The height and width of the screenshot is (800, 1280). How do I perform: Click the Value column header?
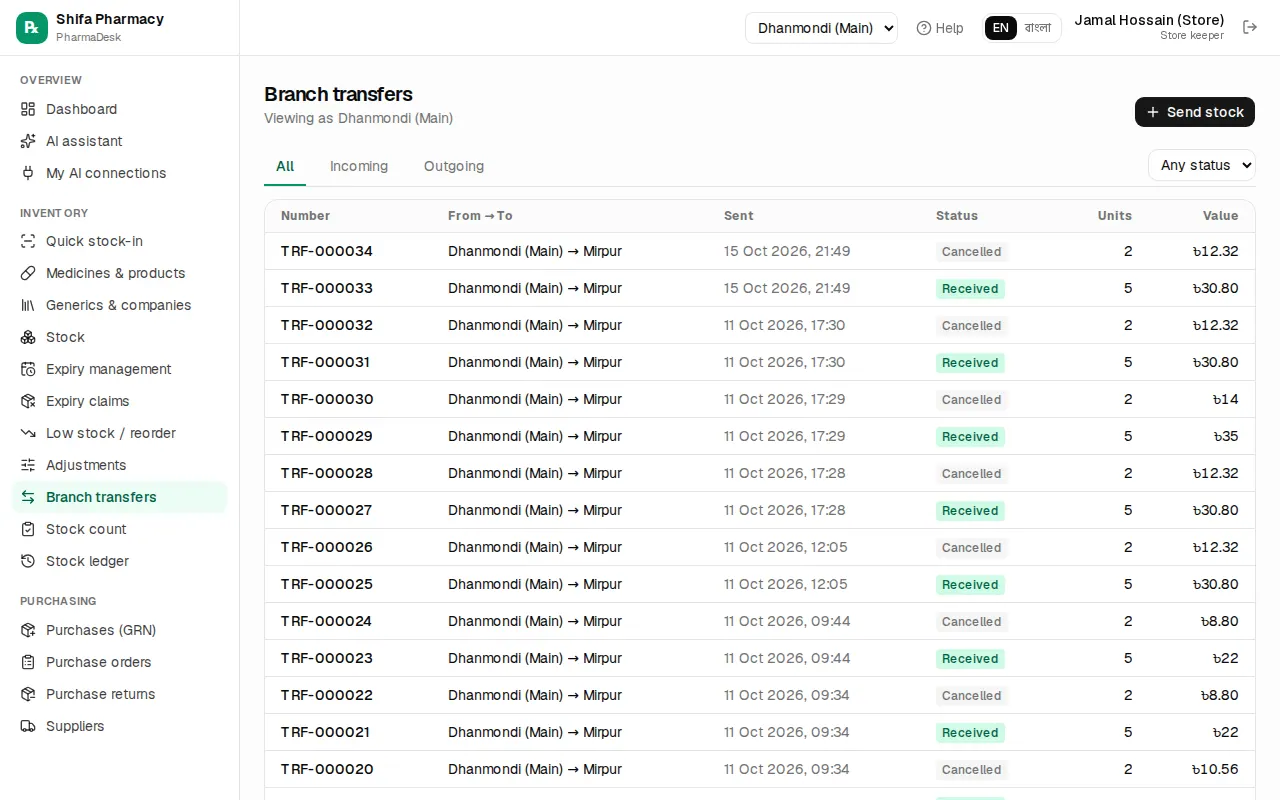pos(1220,216)
